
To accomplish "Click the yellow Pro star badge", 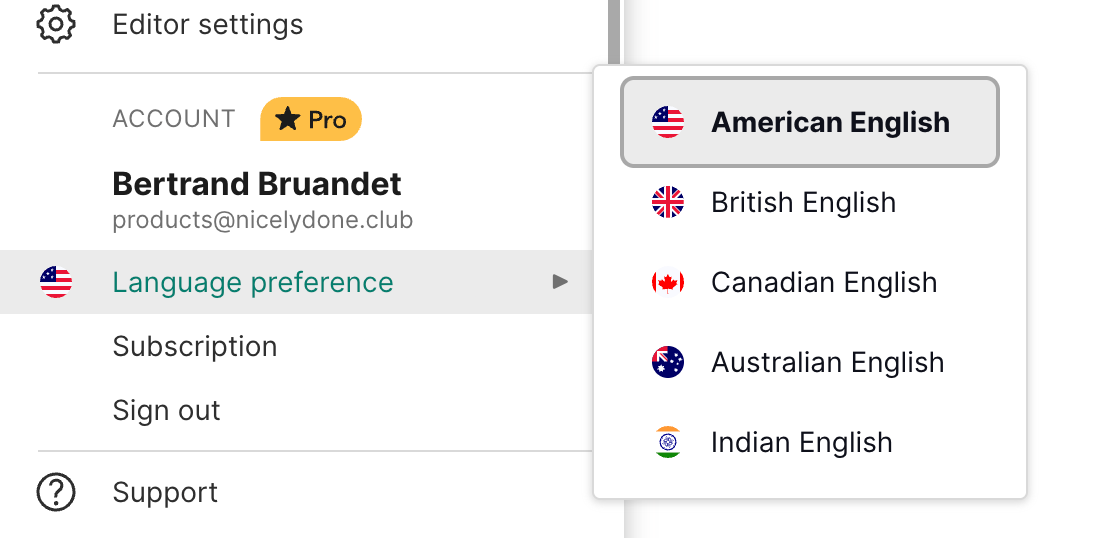I will (310, 120).
